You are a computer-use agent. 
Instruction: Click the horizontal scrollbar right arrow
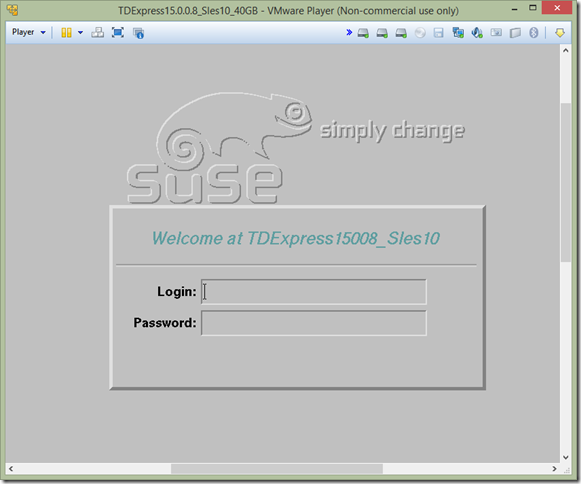point(554,469)
